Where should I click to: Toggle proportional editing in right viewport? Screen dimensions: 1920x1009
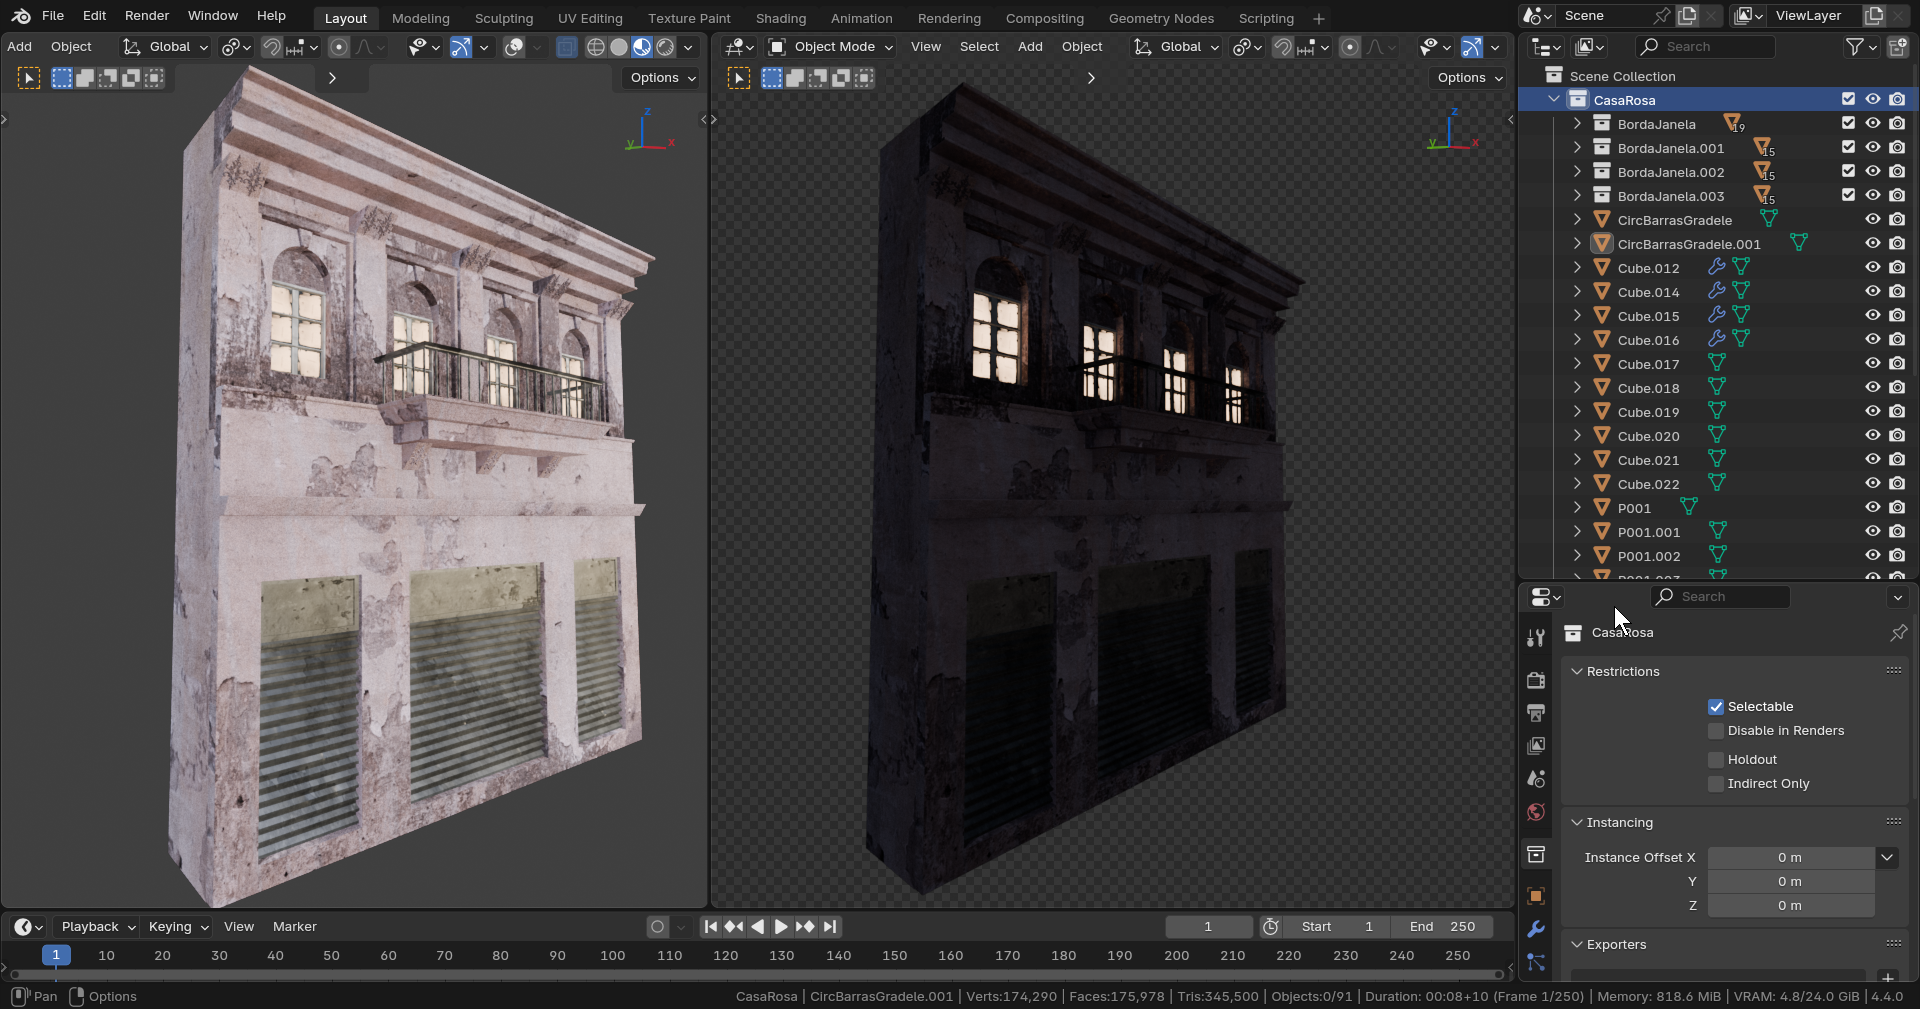[x=1350, y=47]
